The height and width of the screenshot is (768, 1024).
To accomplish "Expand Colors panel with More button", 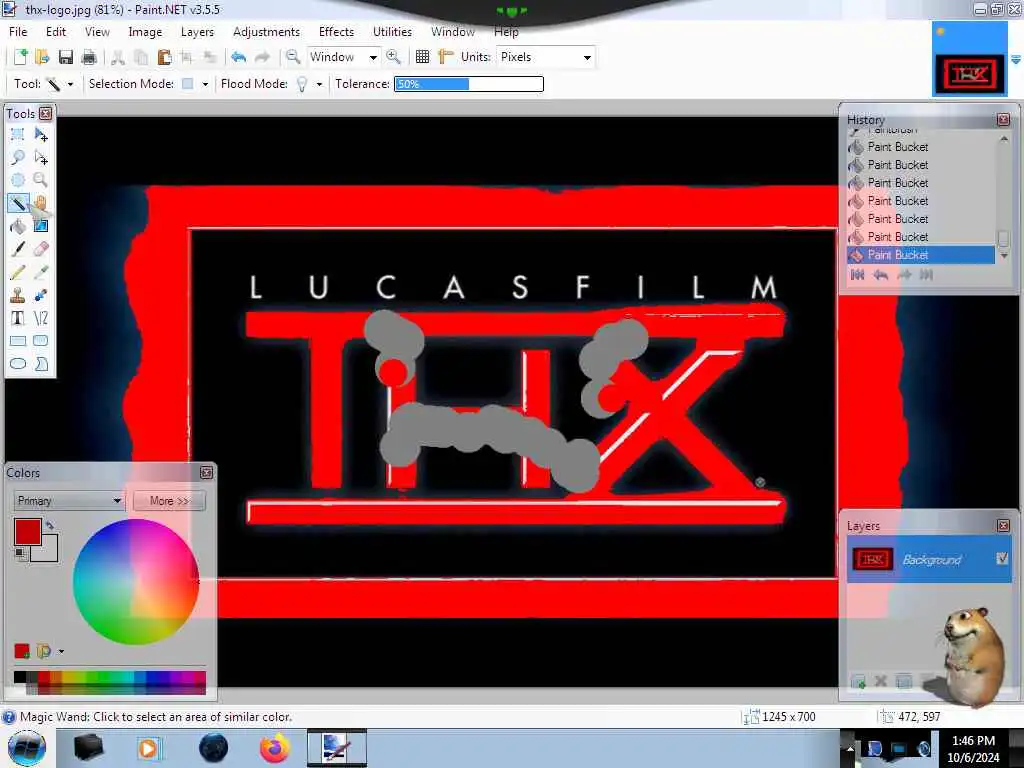I will coord(169,501).
